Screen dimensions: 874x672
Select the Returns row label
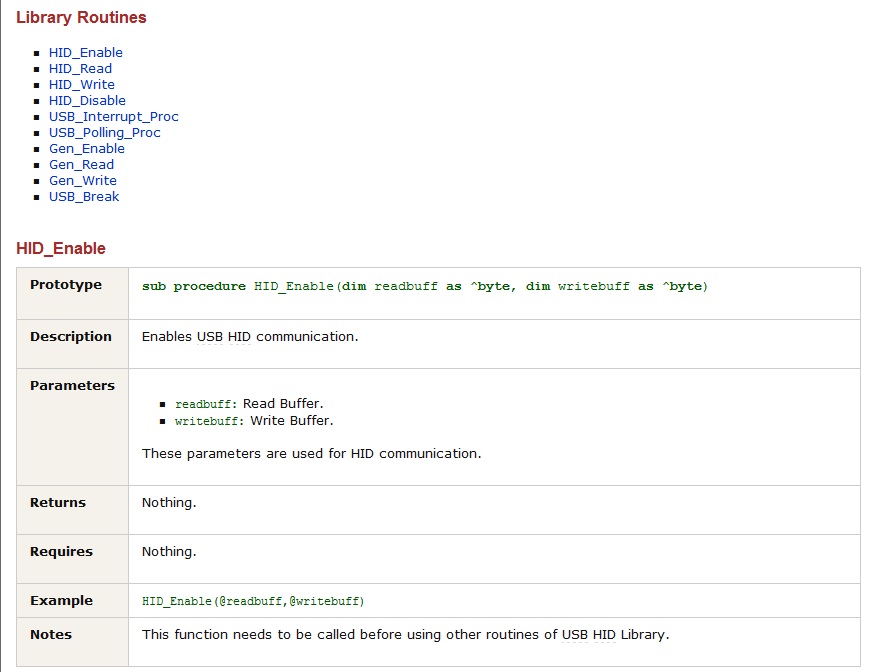pos(58,503)
